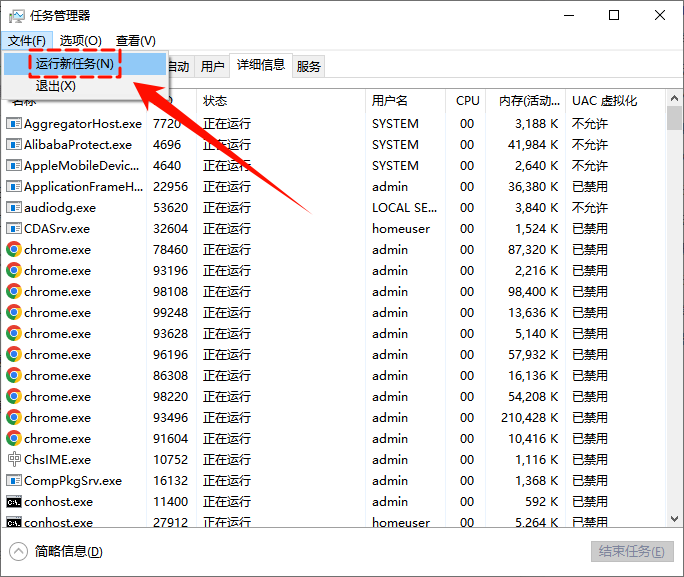
Task: Sort by the 内存(活动... column header
Action: (525, 101)
